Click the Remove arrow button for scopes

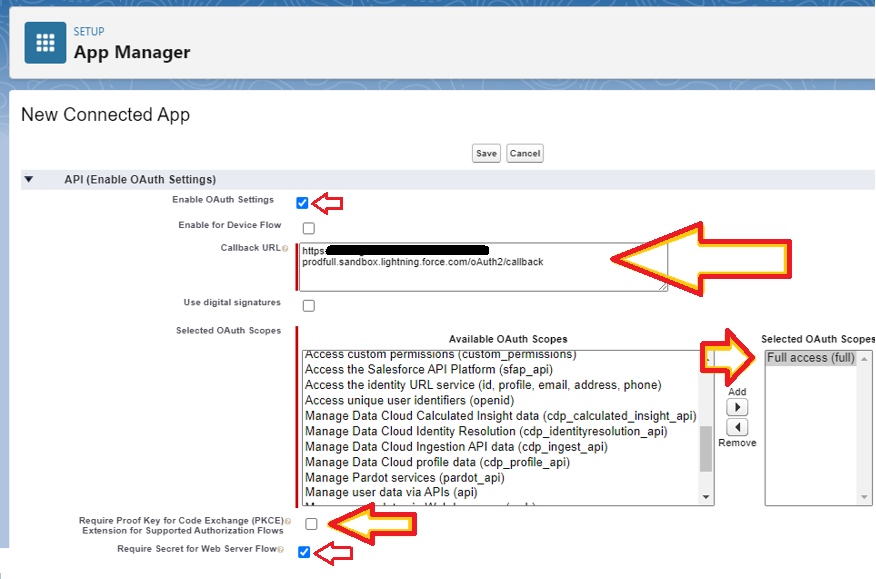[736, 426]
